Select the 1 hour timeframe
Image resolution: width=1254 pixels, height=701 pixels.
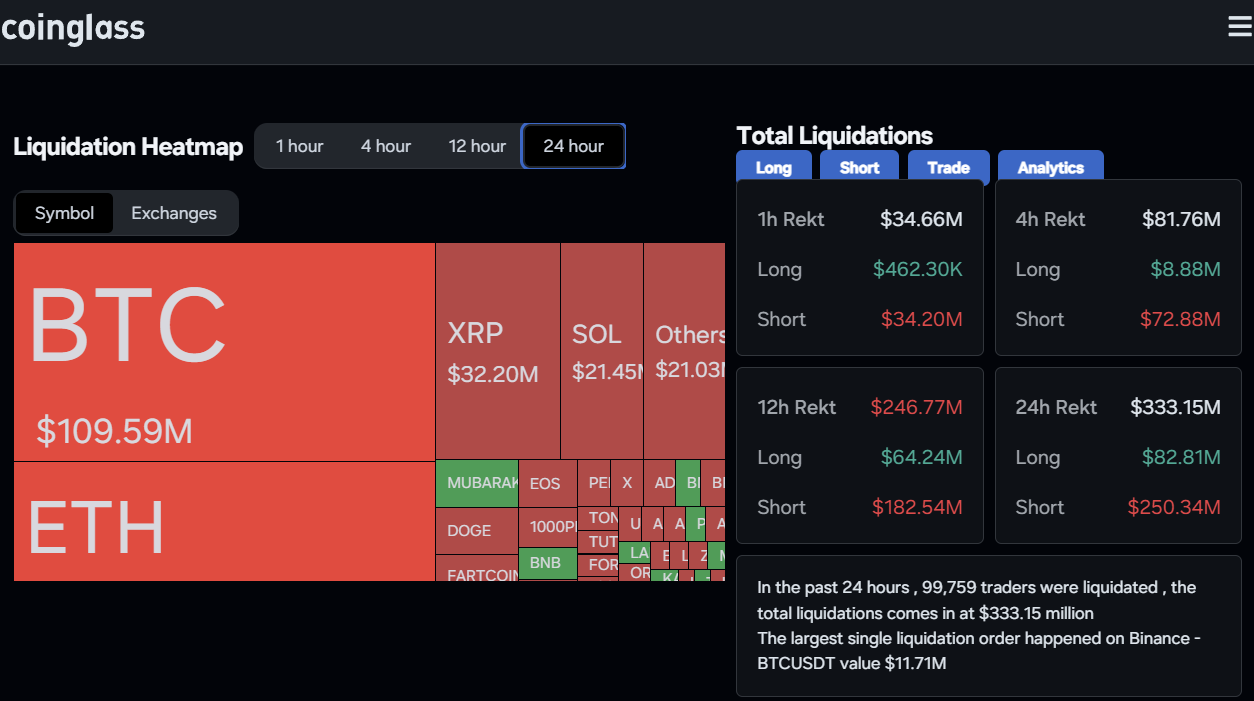[x=299, y=146]
